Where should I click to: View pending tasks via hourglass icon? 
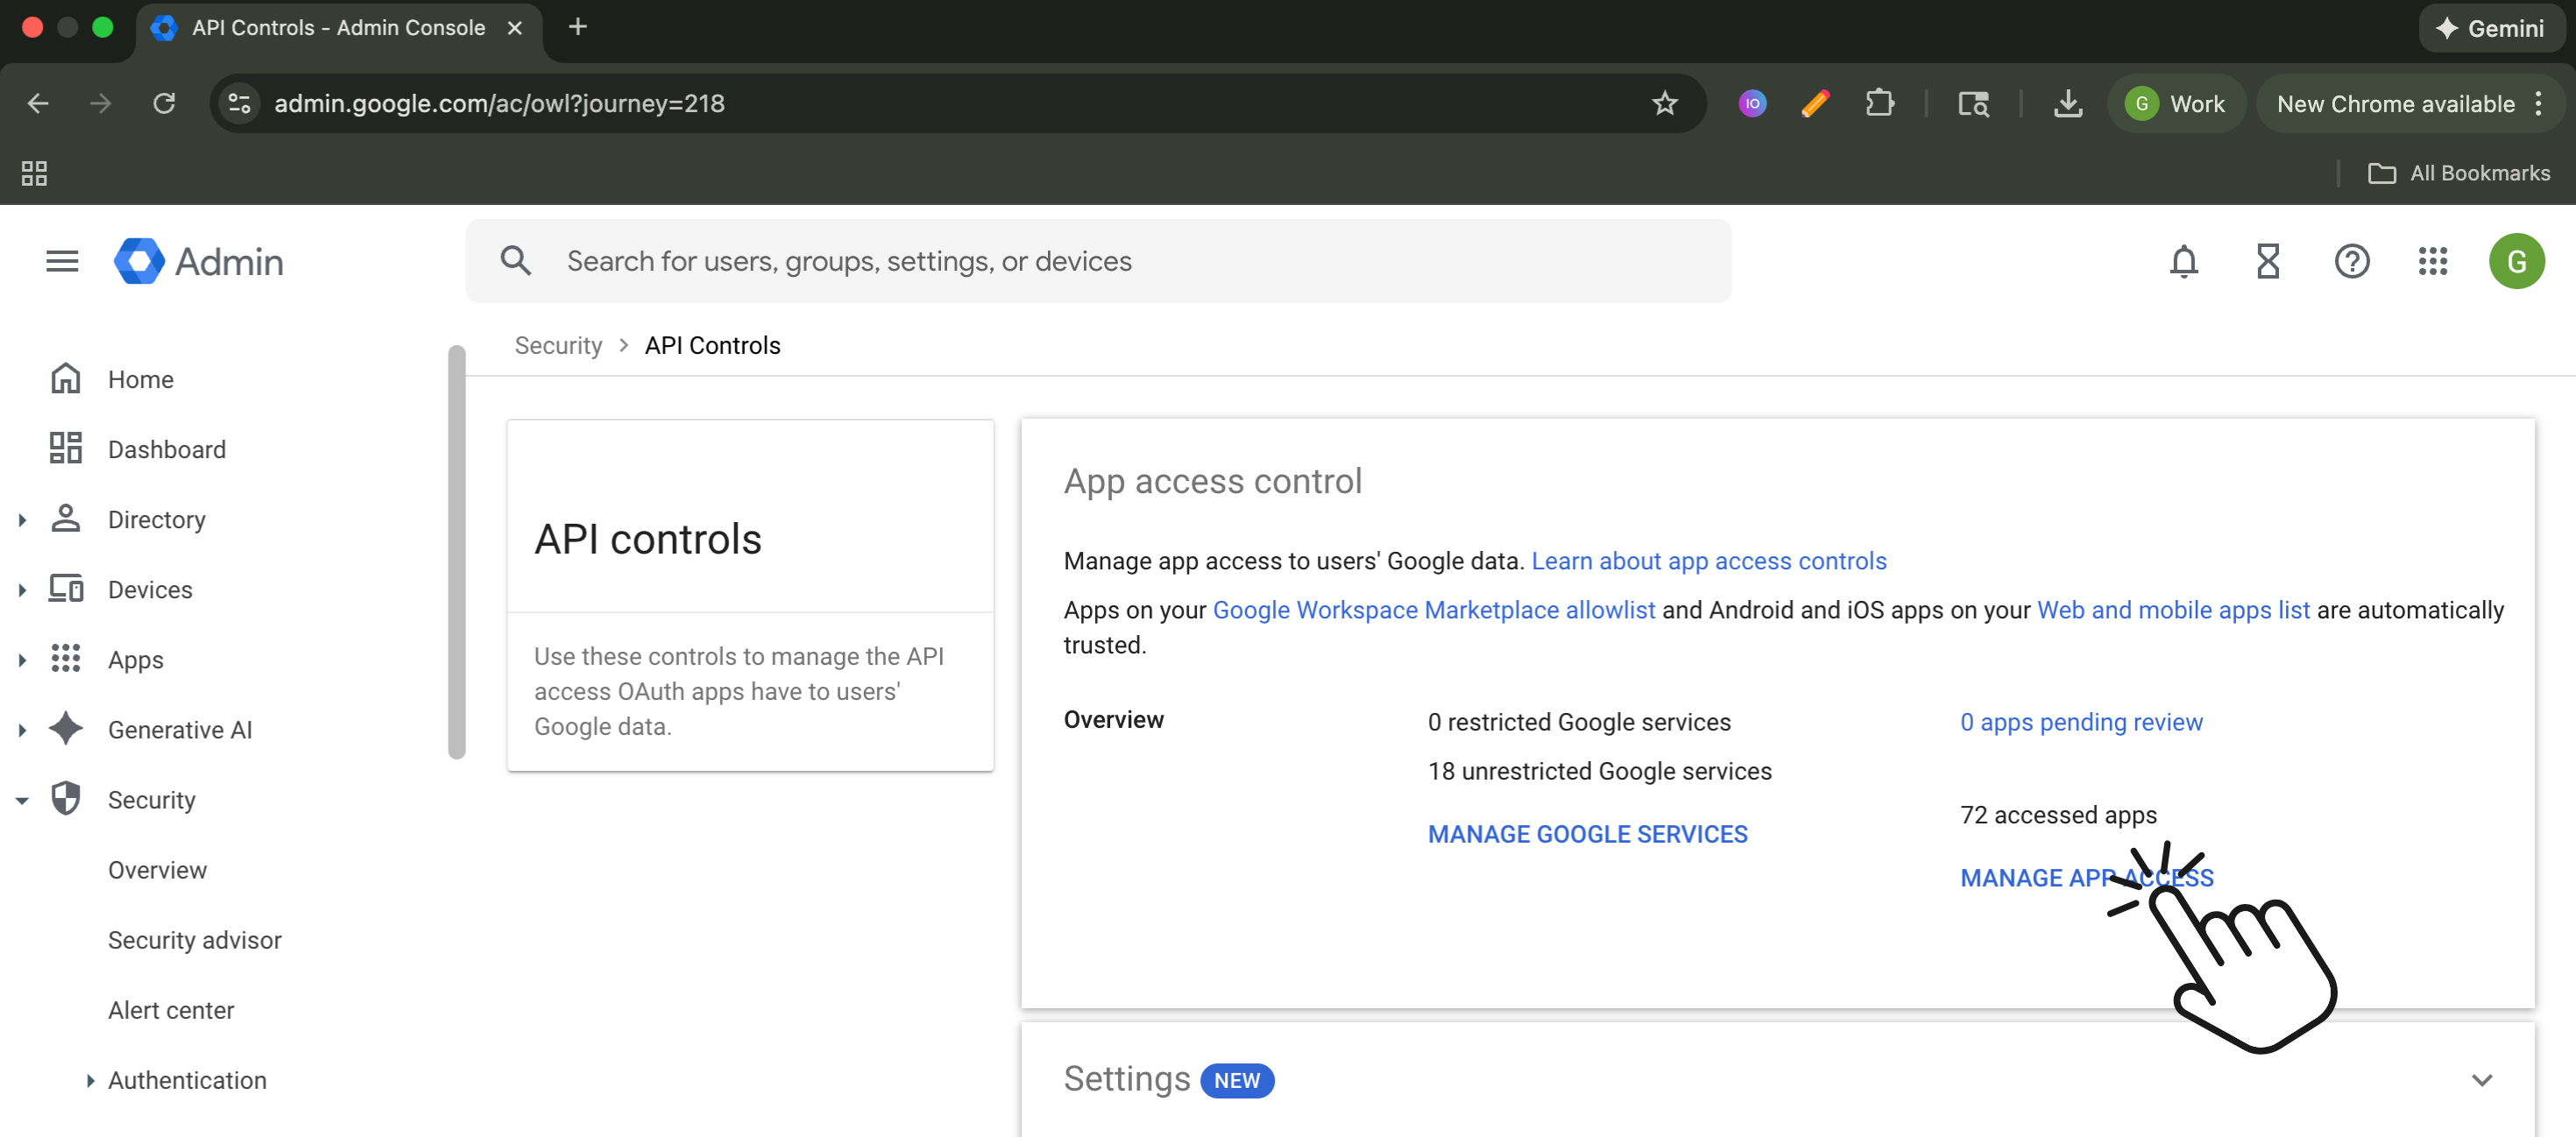coord(2267,261)
